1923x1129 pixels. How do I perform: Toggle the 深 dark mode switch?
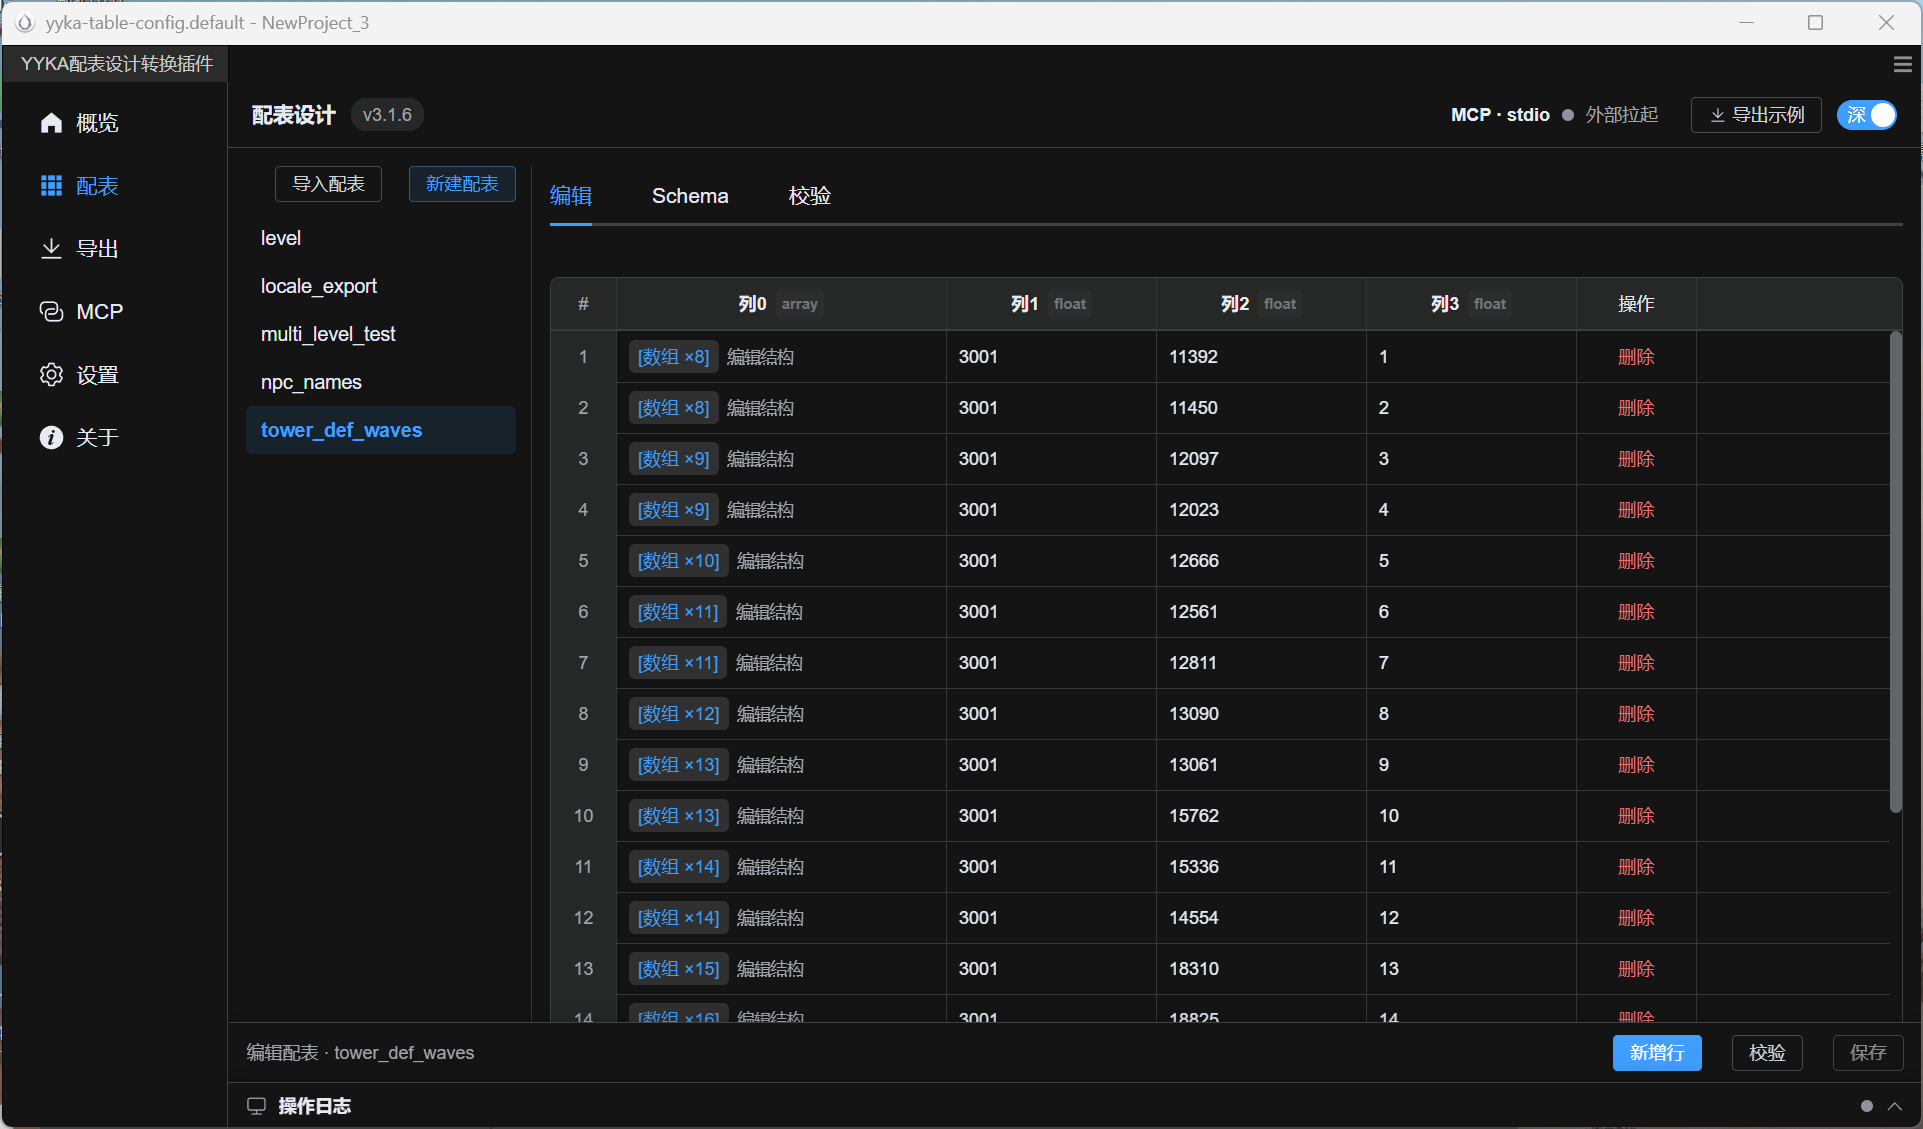click(1867, 115)
